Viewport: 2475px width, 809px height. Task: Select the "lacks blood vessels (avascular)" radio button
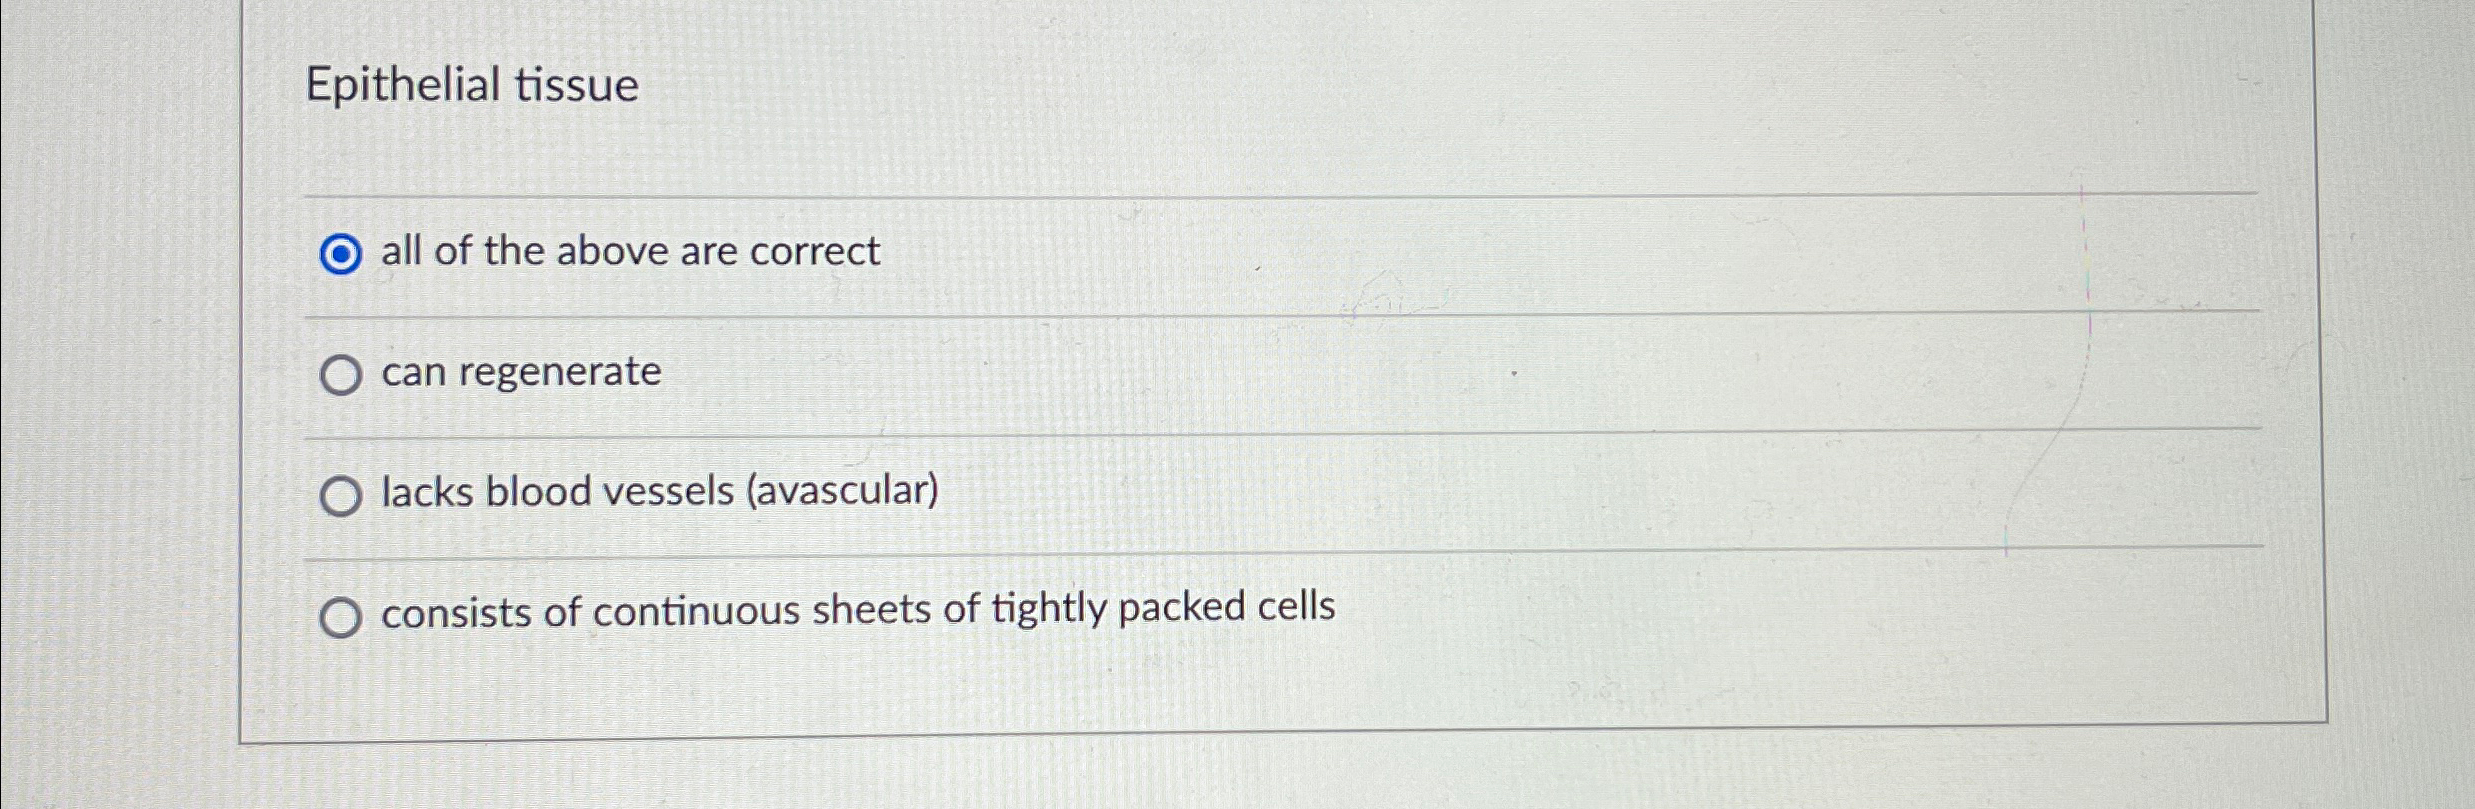[x=342, y=495]
